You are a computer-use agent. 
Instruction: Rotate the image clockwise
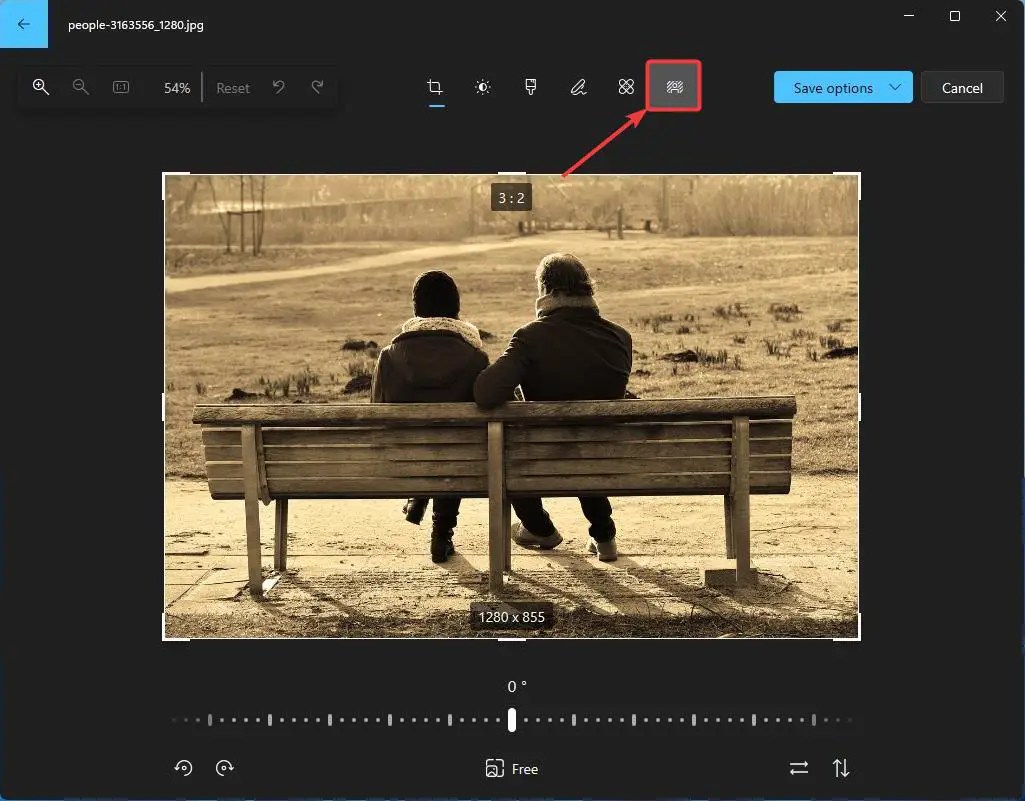point(225,768)
